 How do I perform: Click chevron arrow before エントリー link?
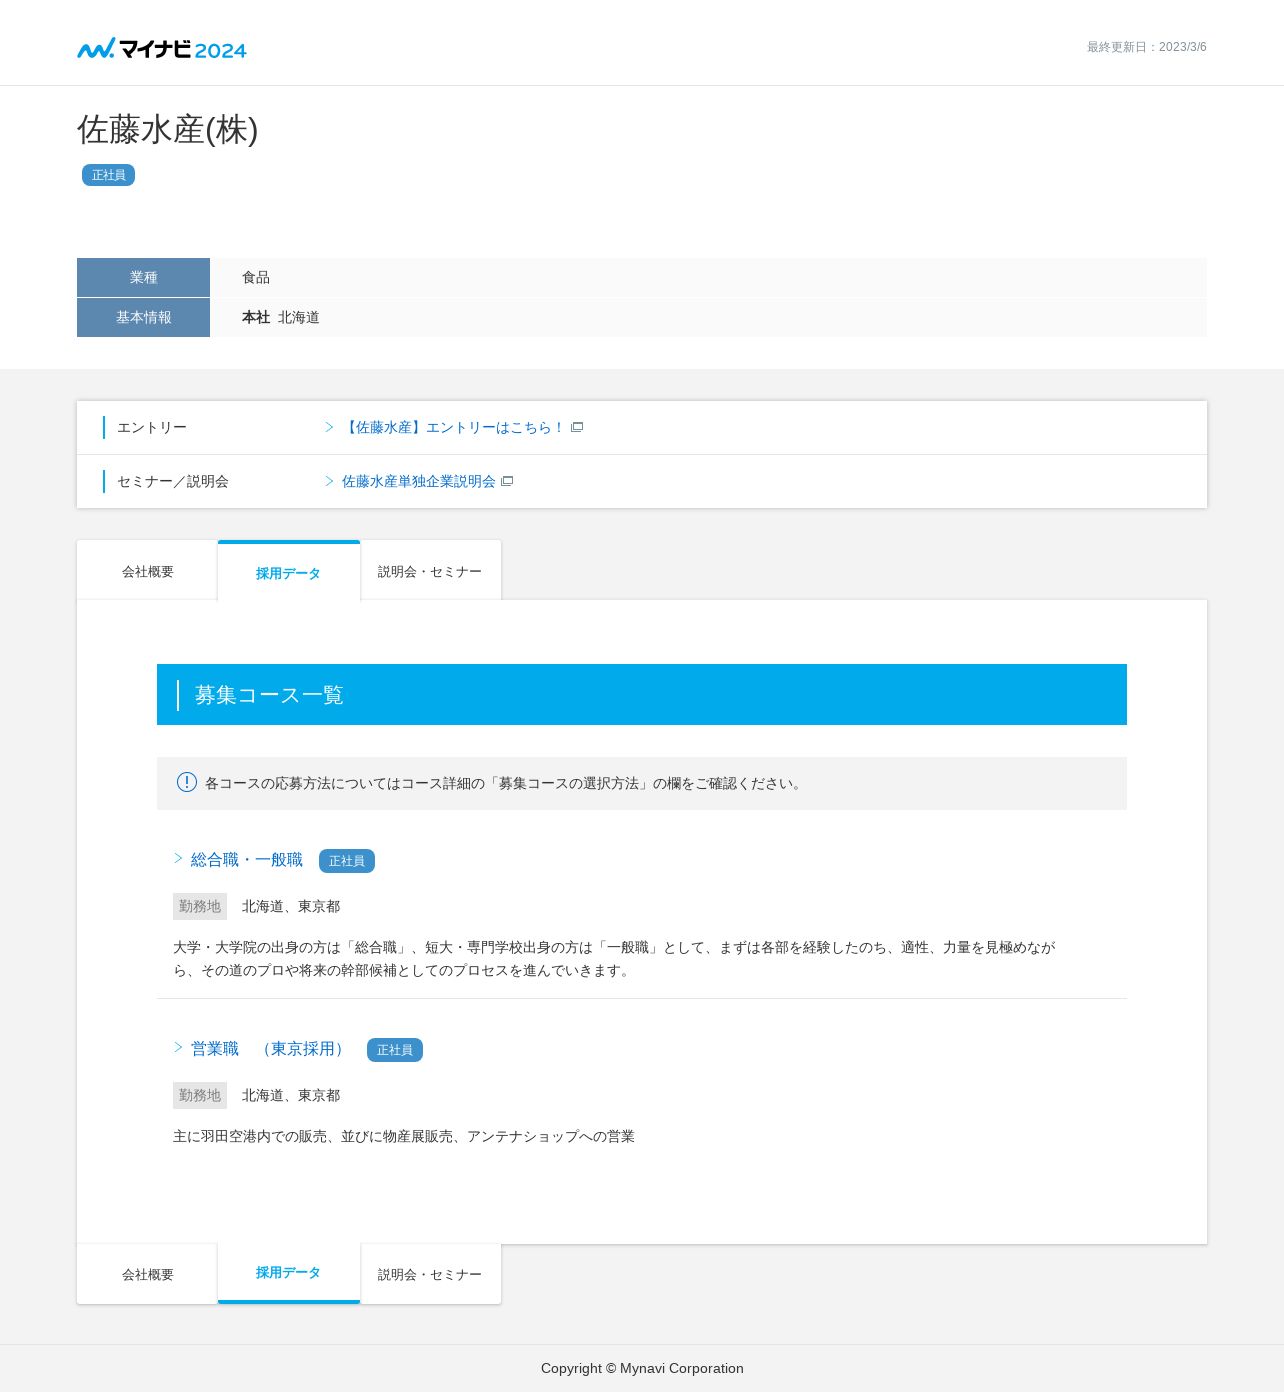click(x=329, y=427)
